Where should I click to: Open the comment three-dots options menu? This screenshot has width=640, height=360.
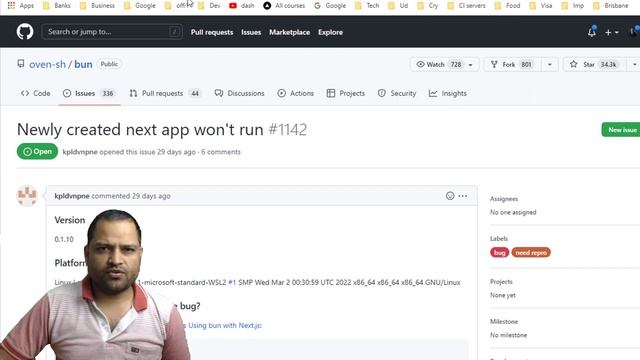tap(462, 196)
